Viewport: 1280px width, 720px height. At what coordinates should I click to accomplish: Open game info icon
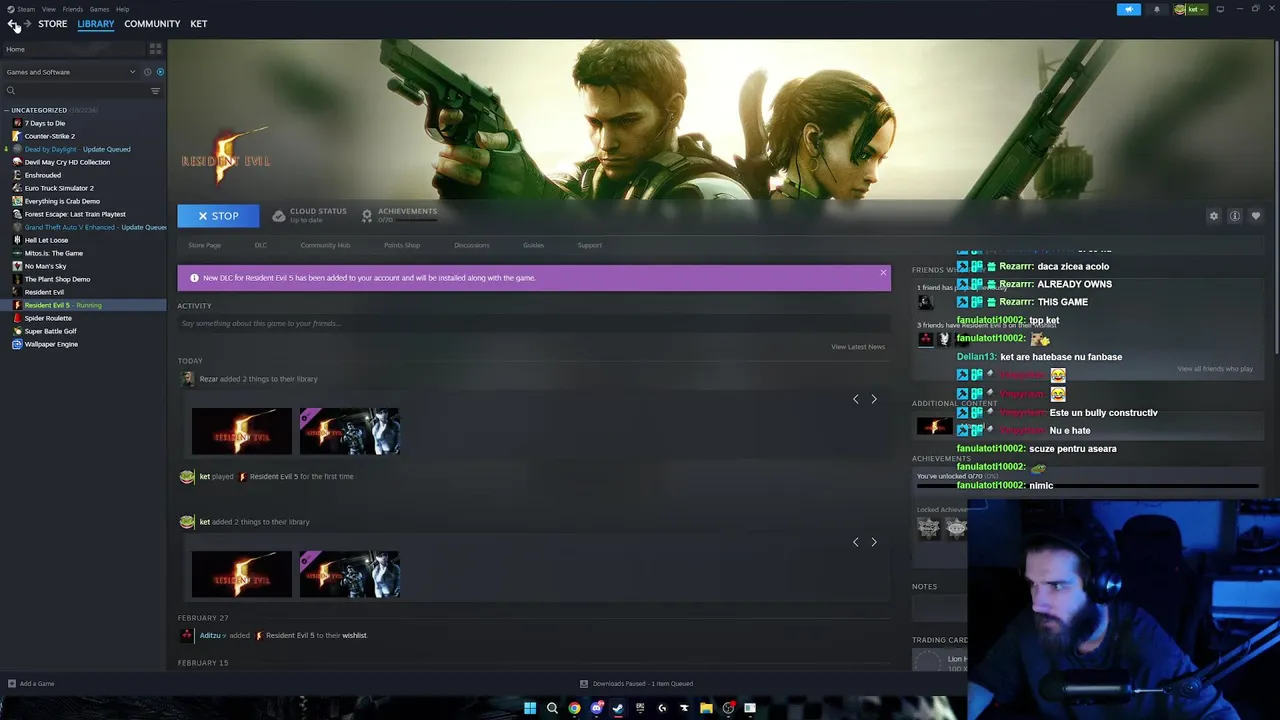pos(1235,216)
